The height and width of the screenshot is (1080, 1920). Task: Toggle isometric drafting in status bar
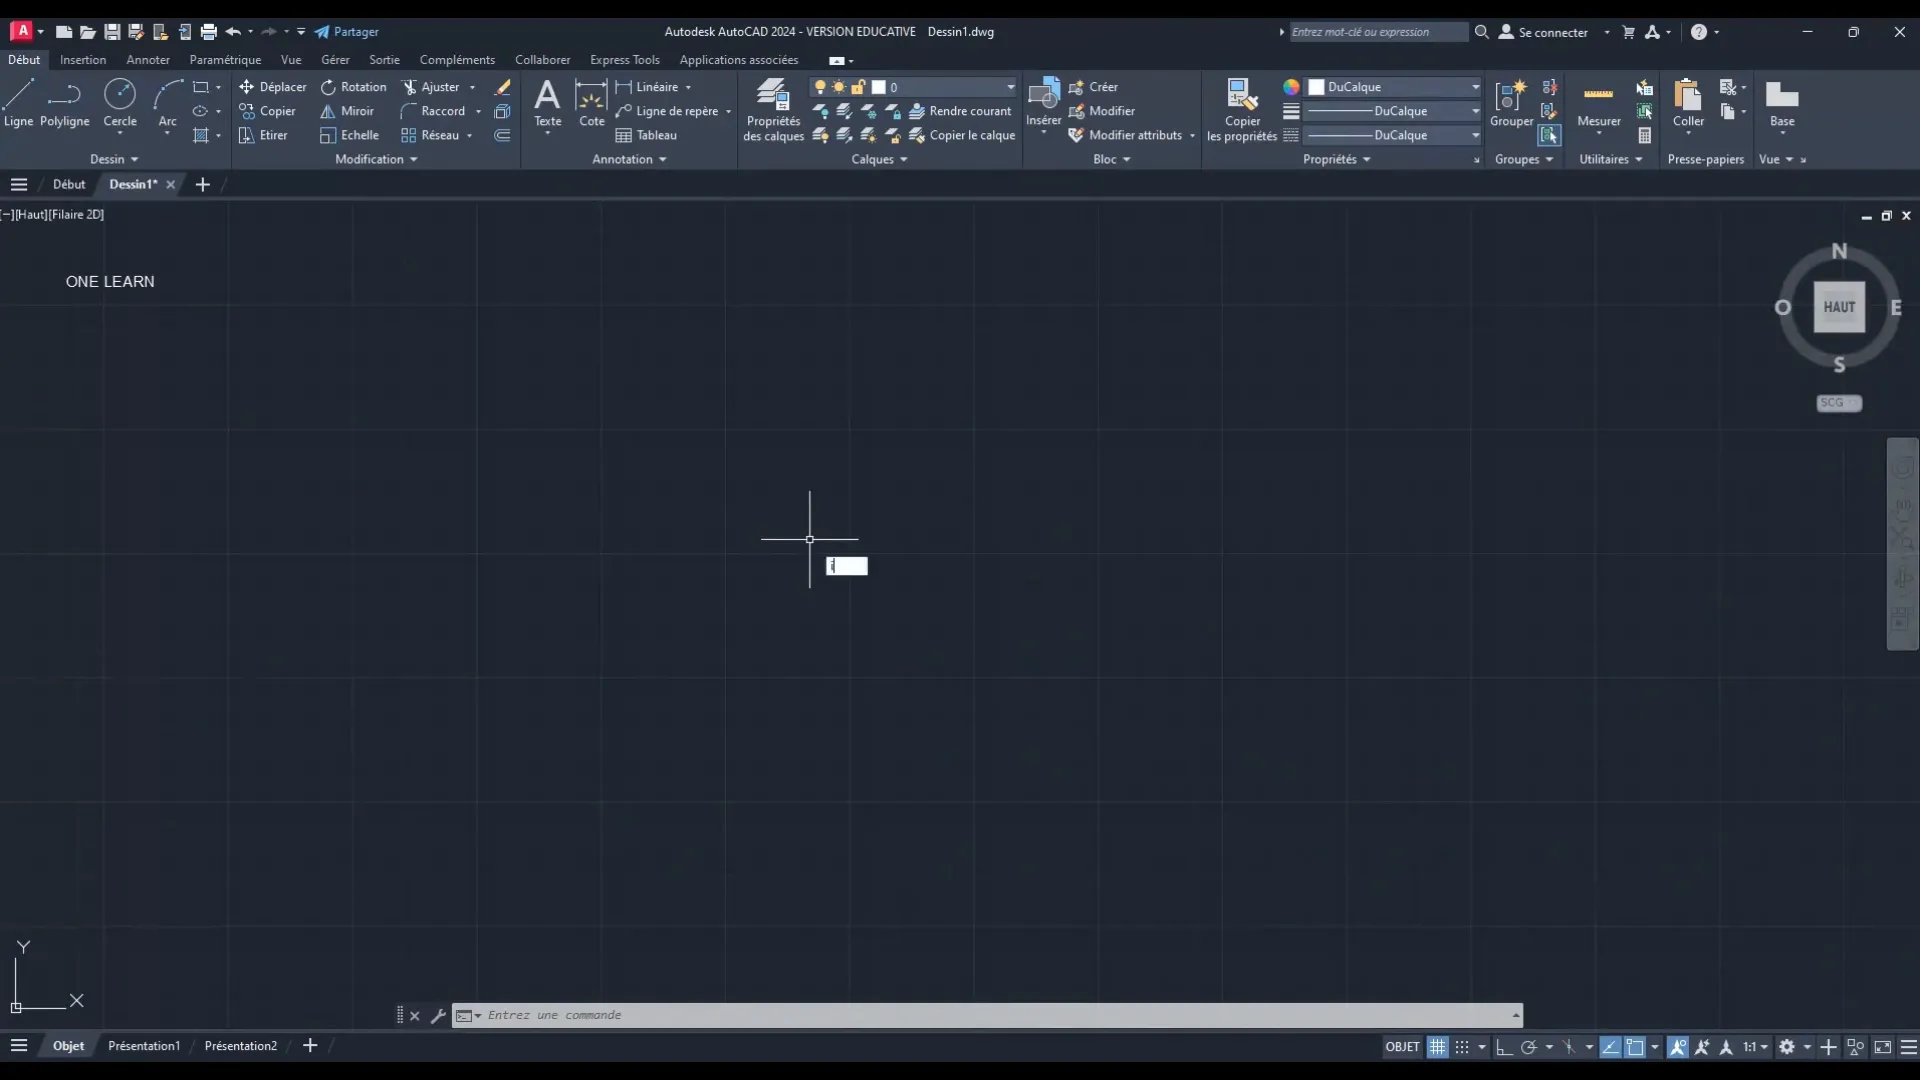[1569, 1047]
